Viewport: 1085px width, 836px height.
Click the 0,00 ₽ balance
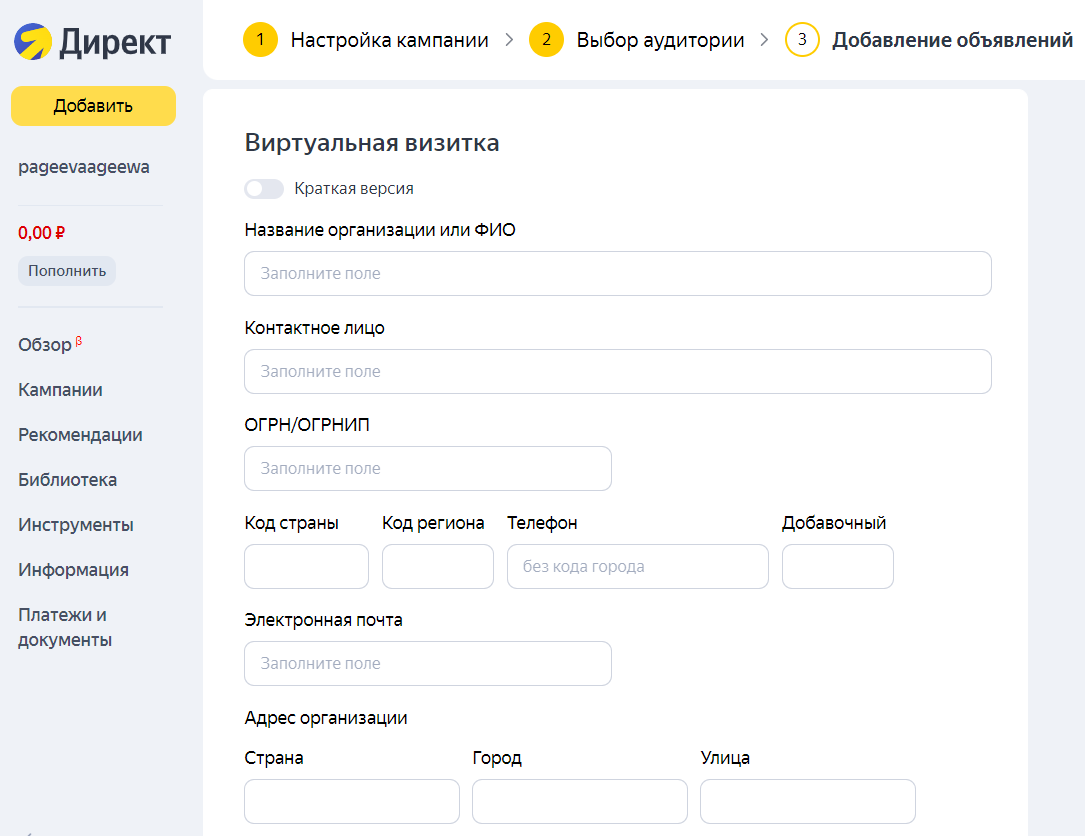42,233
